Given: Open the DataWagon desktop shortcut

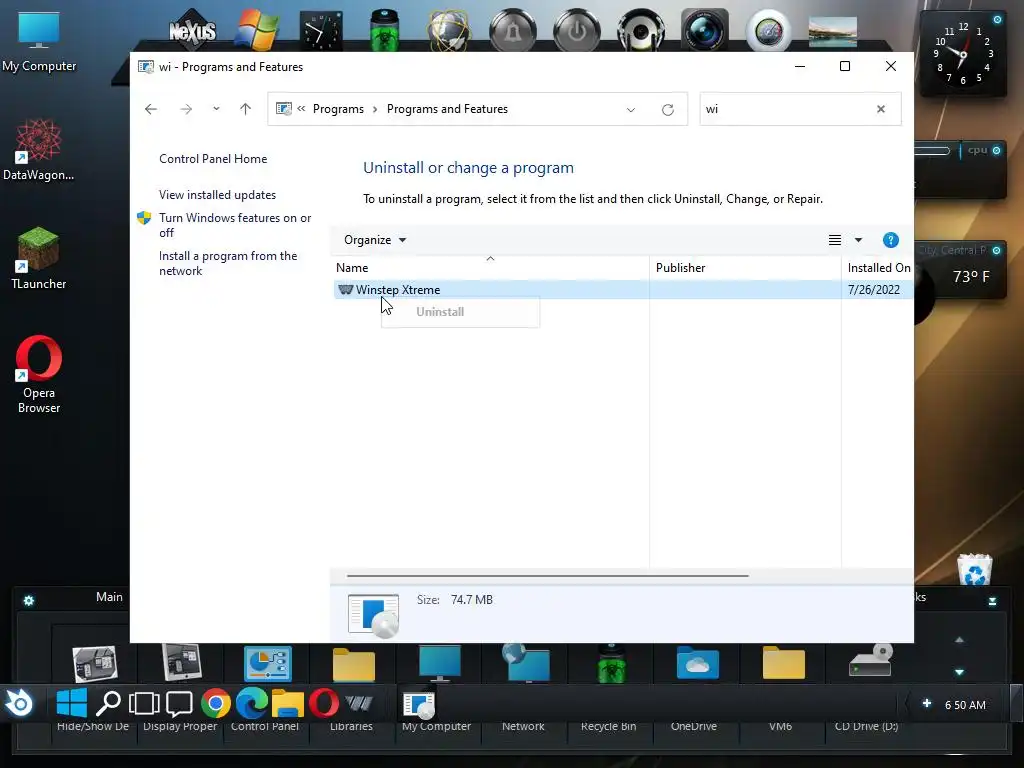Looking at the screenshot, I should click(39, 150).
